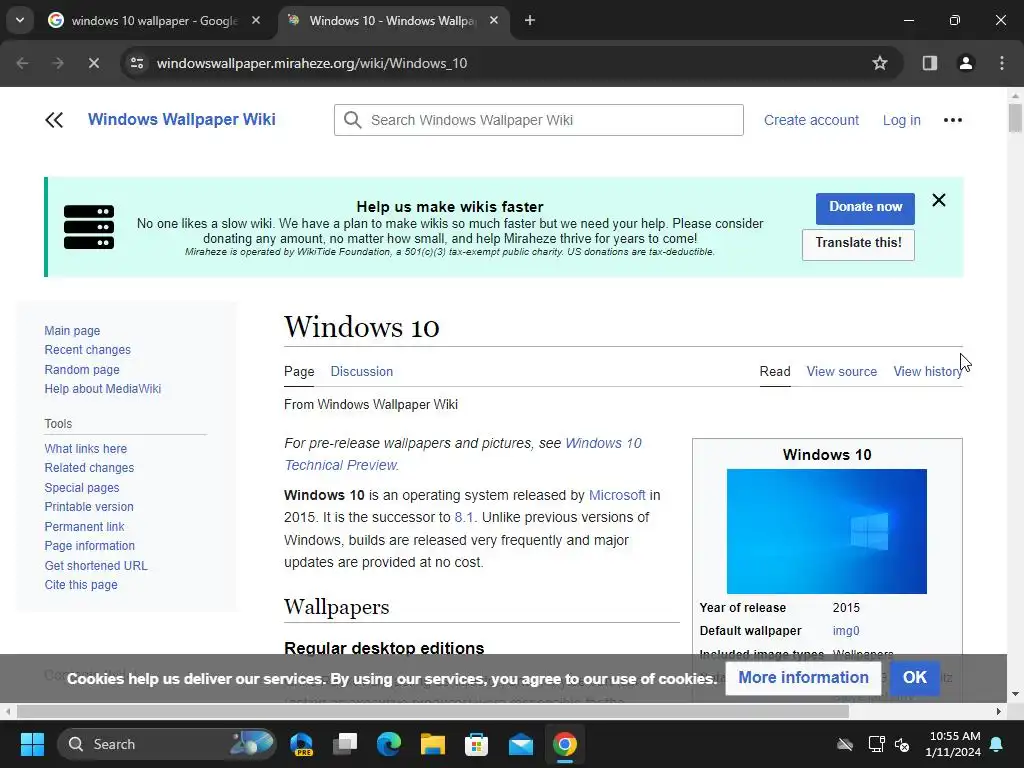Open the tab search dropdown arrow
This screenshot has height=768, width=1024.
(x=20, y=20)
